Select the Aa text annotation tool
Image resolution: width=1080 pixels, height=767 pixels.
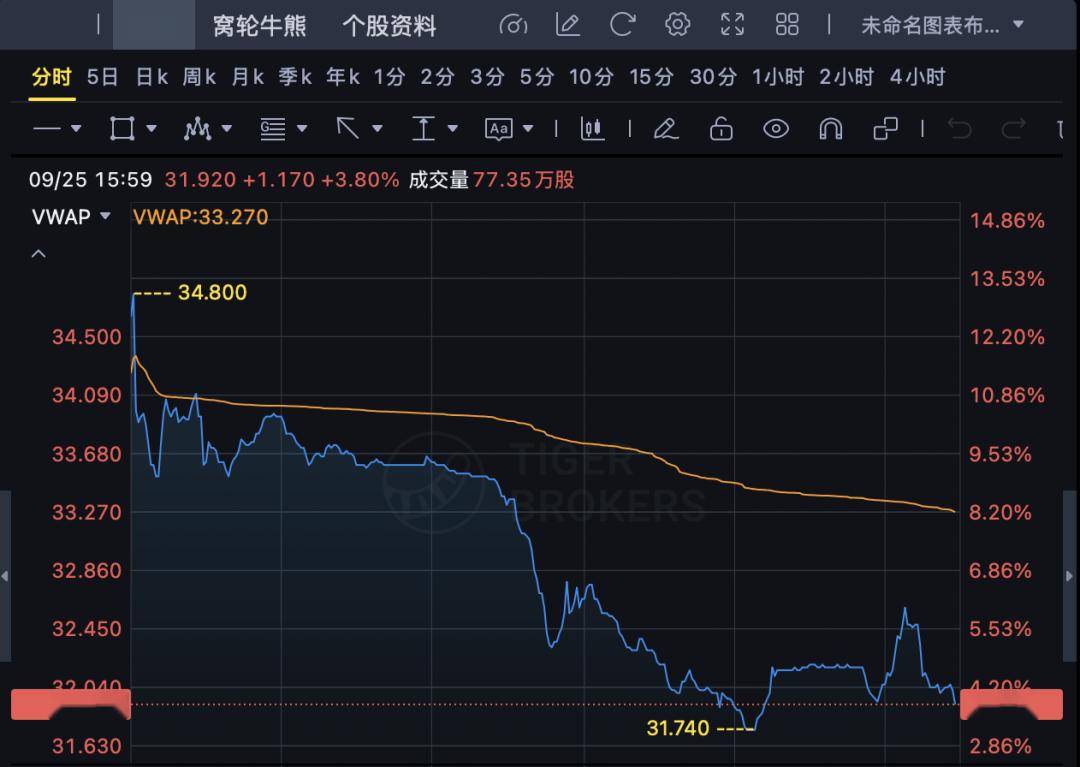499,129
